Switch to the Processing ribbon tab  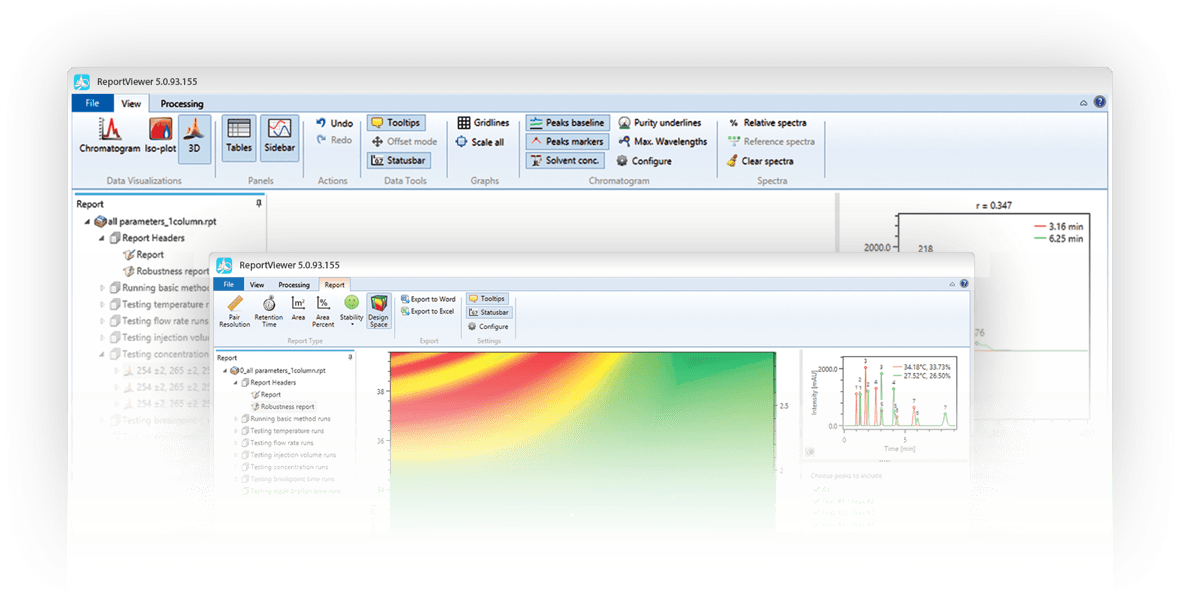tap(182, 103)
